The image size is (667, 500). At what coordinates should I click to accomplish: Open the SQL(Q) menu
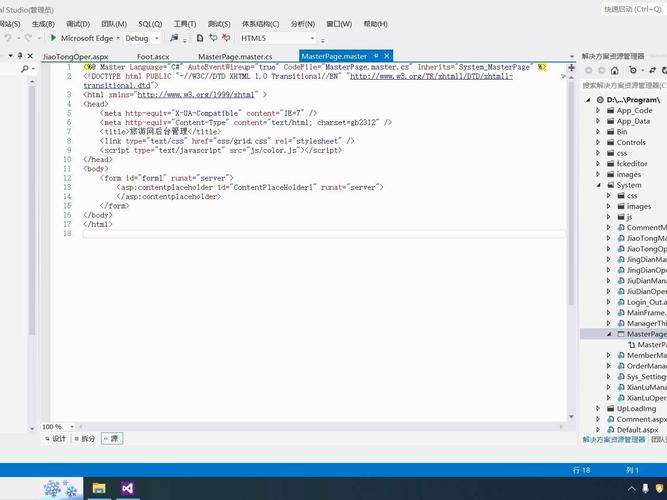pos(150,23)
